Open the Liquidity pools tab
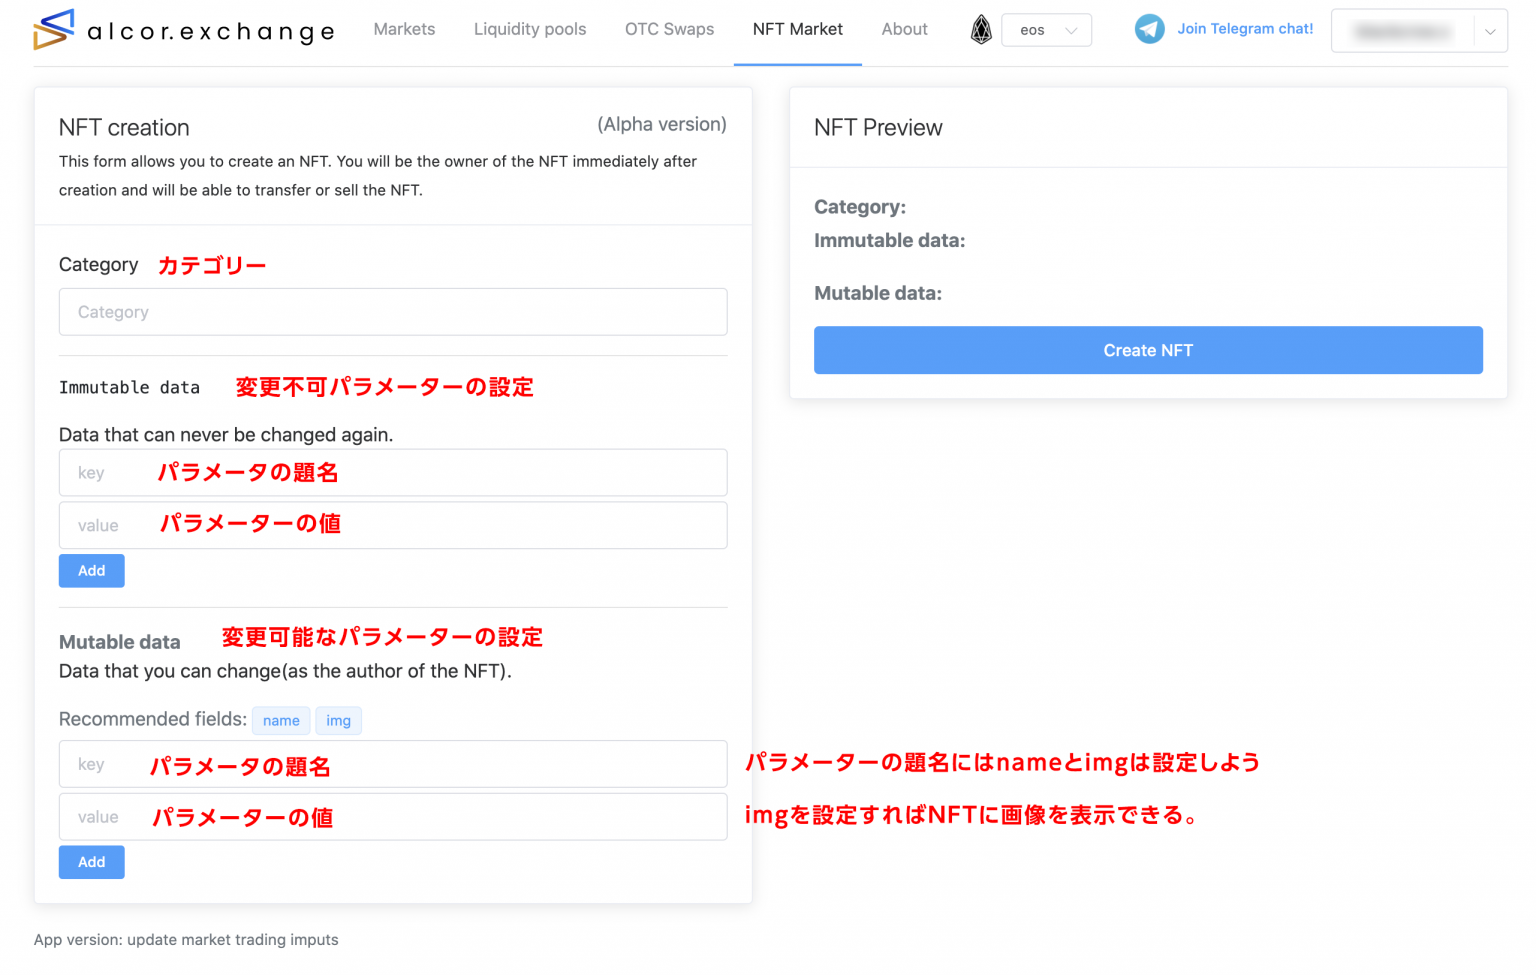 530,29
